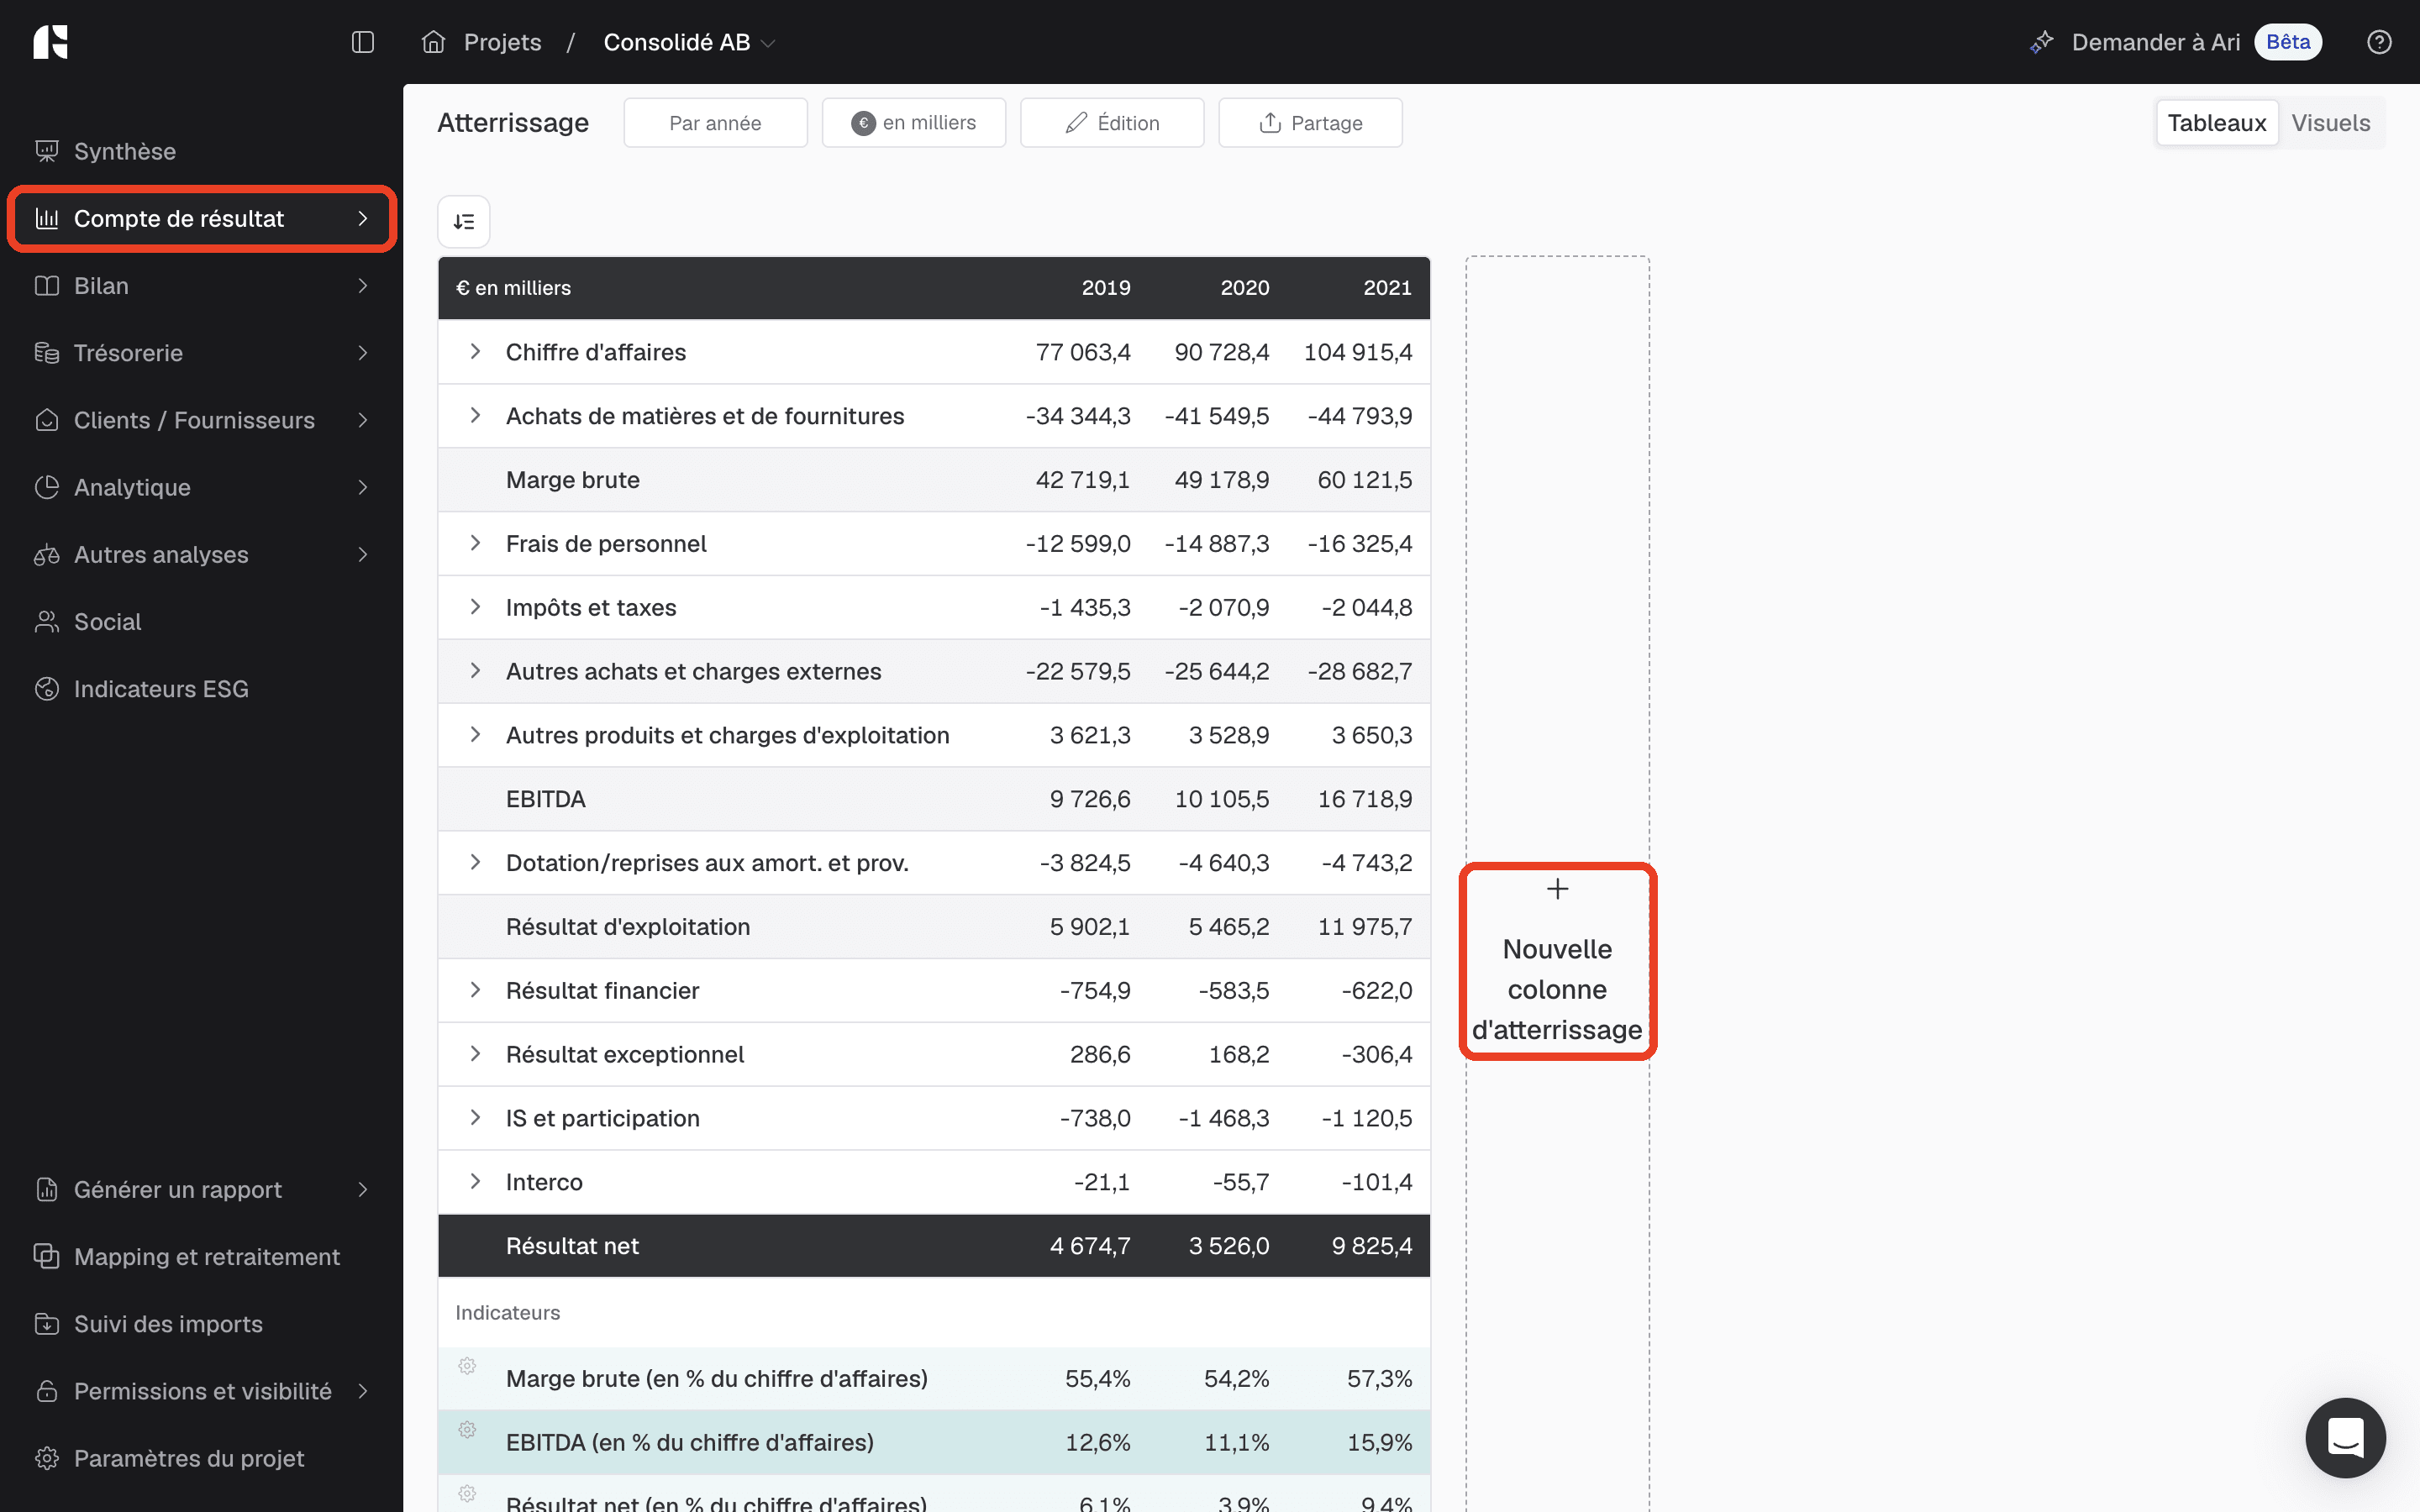Expand the Impôts et taxes row

coord(475,607)
